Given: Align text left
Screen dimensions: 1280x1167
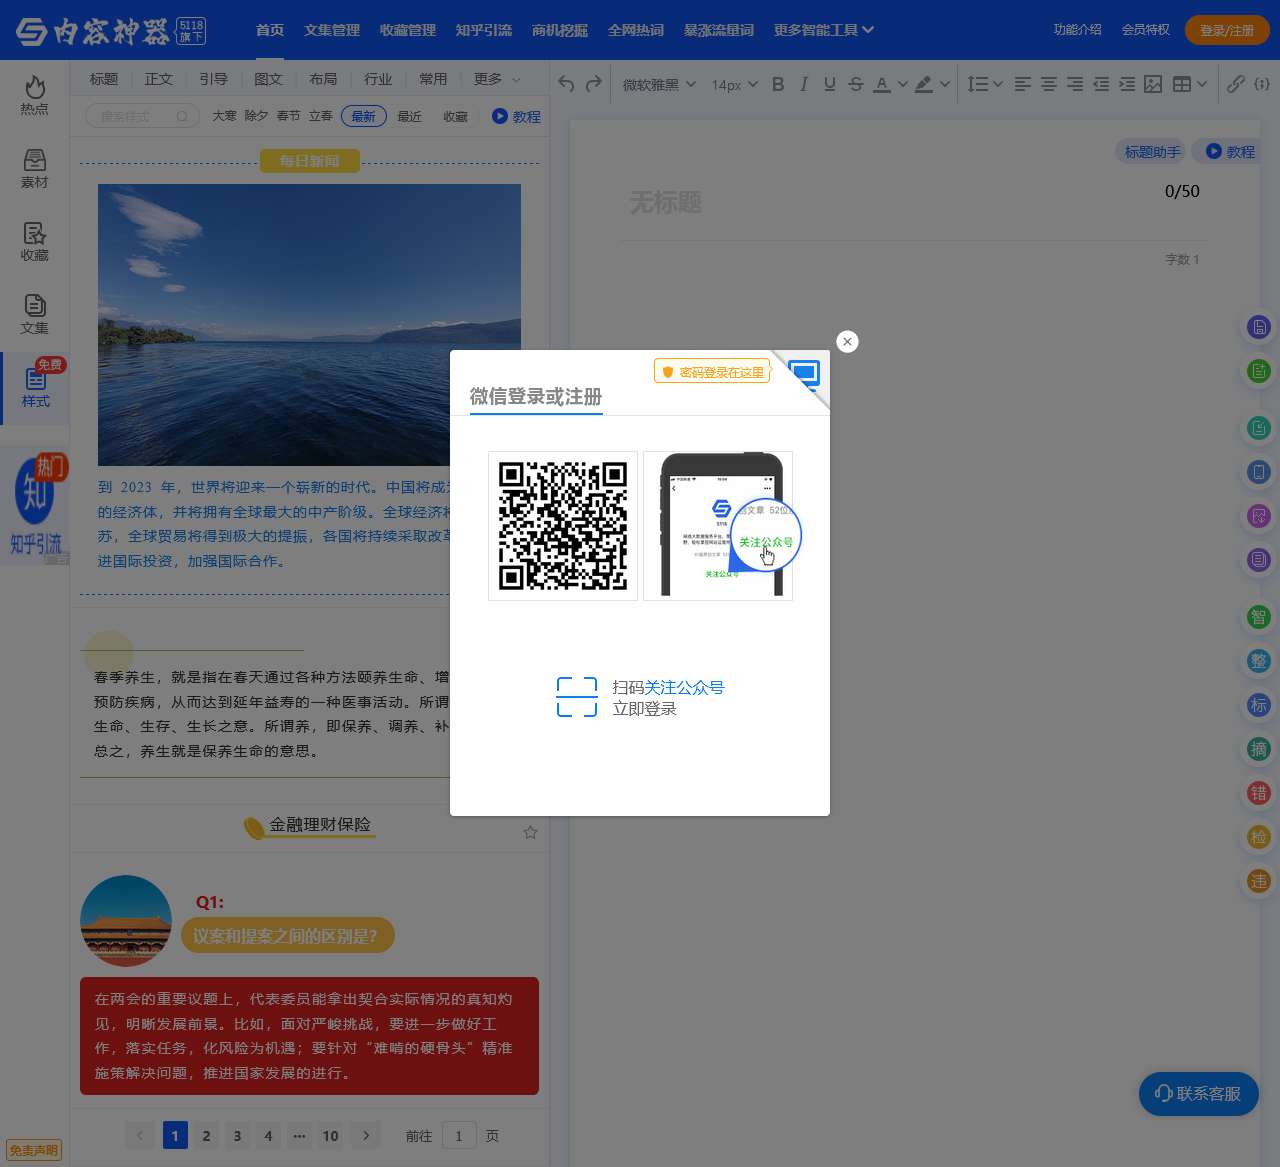Looking at the screenshot, I should click(1022, 85).
